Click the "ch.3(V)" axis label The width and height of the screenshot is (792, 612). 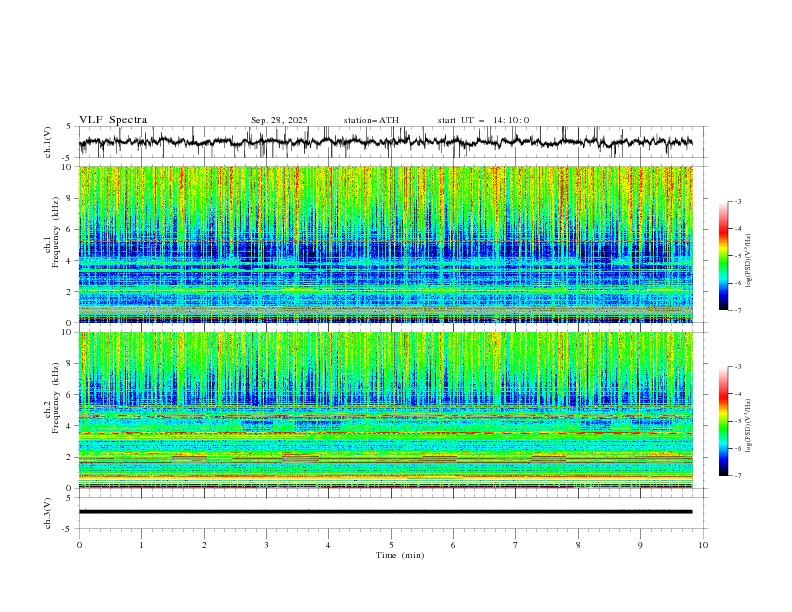point(48,513)
